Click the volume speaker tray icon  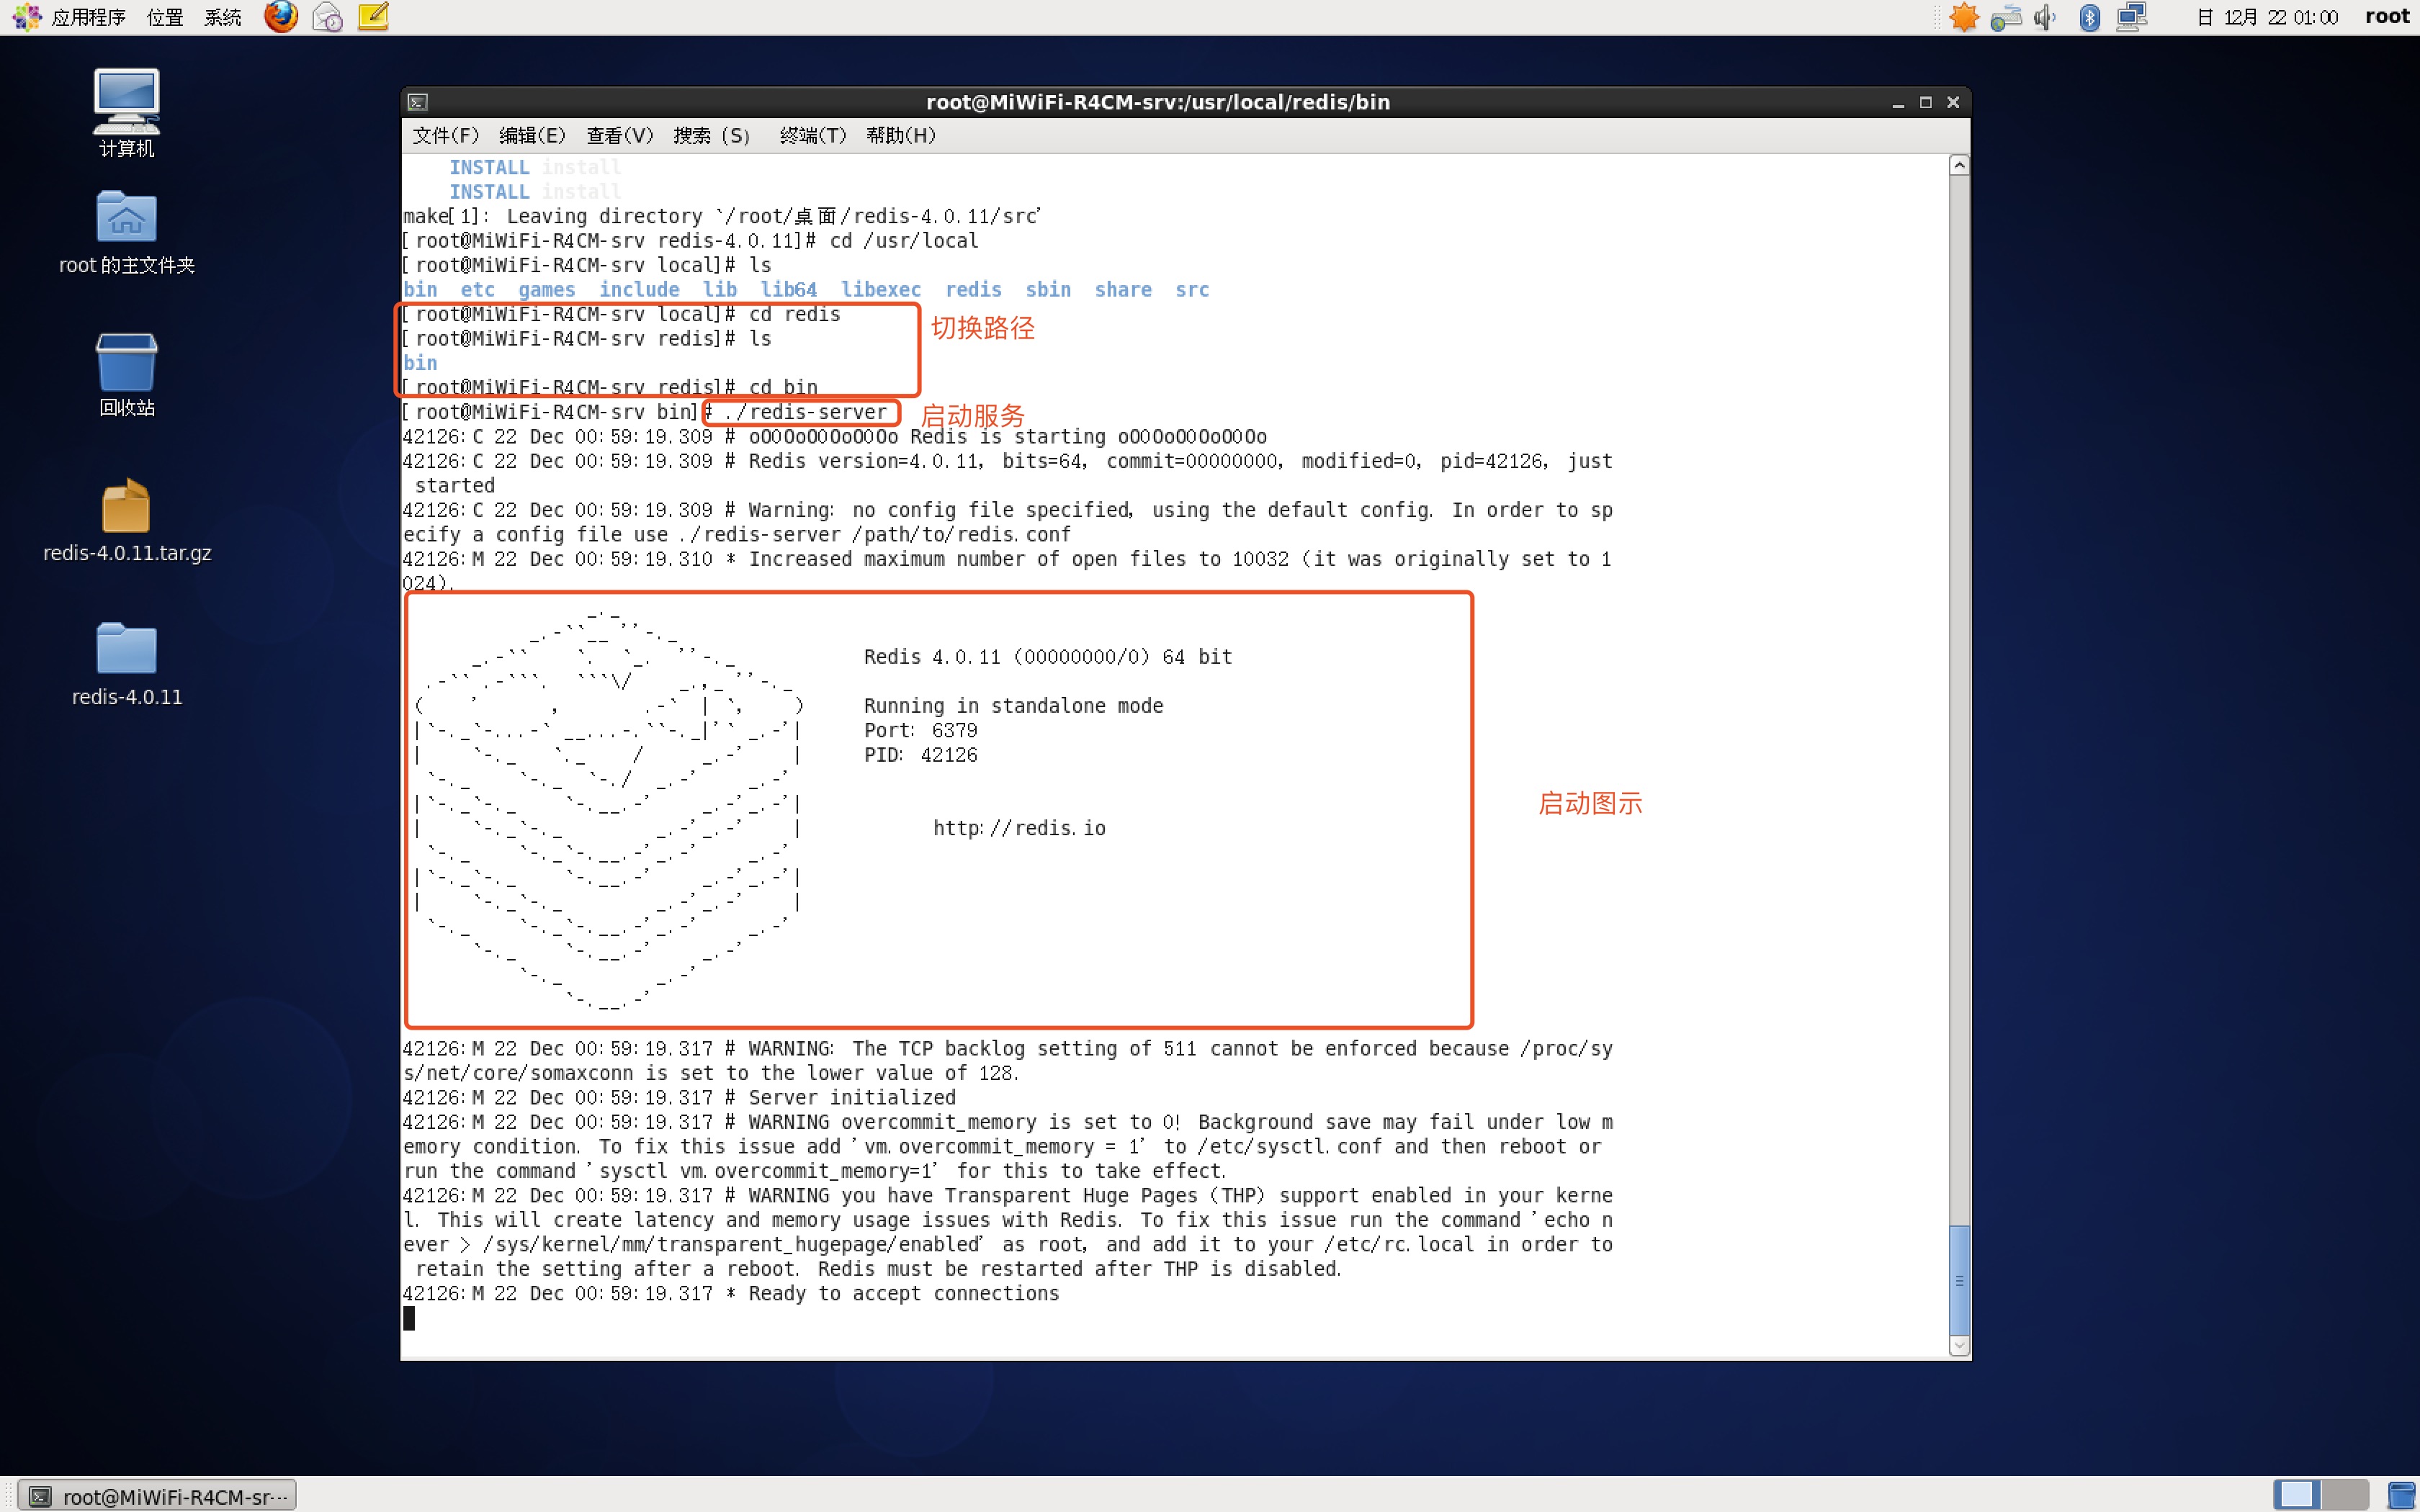click(x=2045, y=17)
